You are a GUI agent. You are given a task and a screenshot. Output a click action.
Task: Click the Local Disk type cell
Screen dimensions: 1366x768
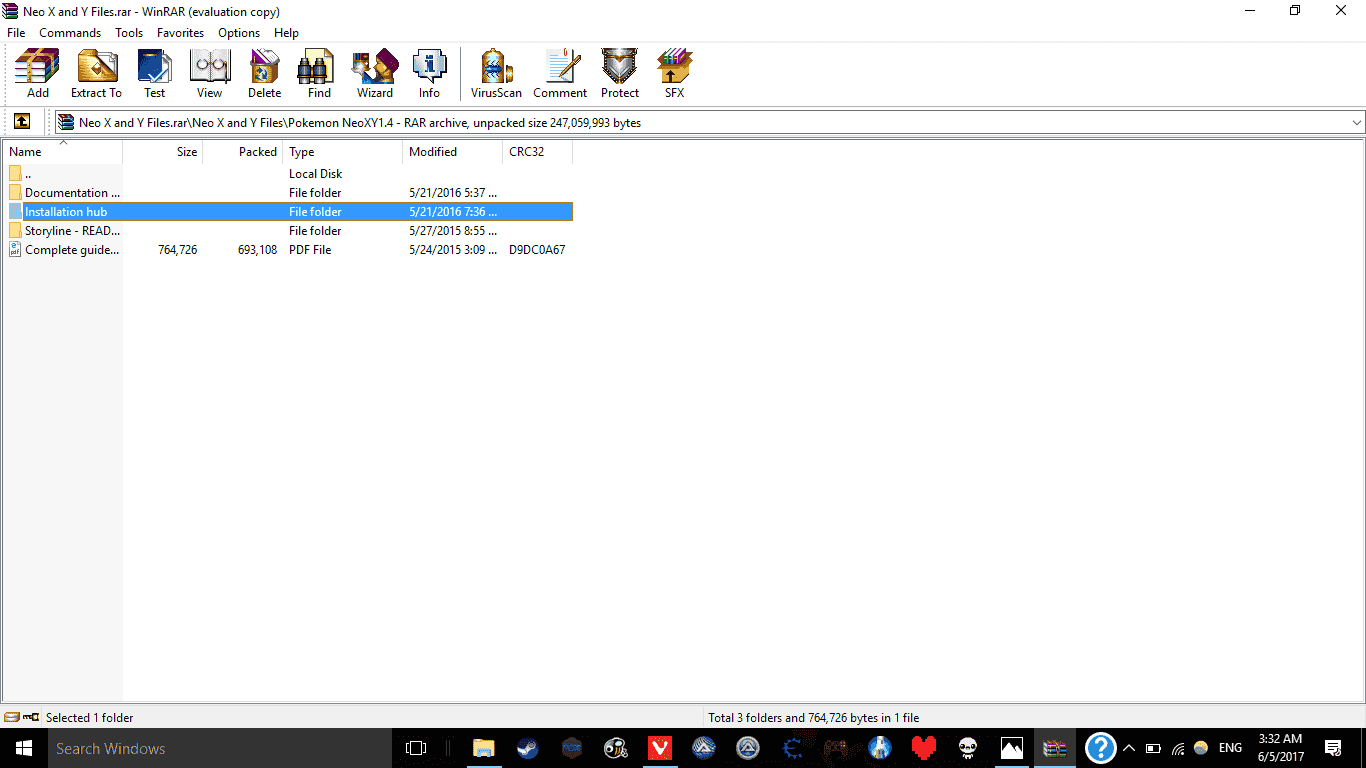316,173
